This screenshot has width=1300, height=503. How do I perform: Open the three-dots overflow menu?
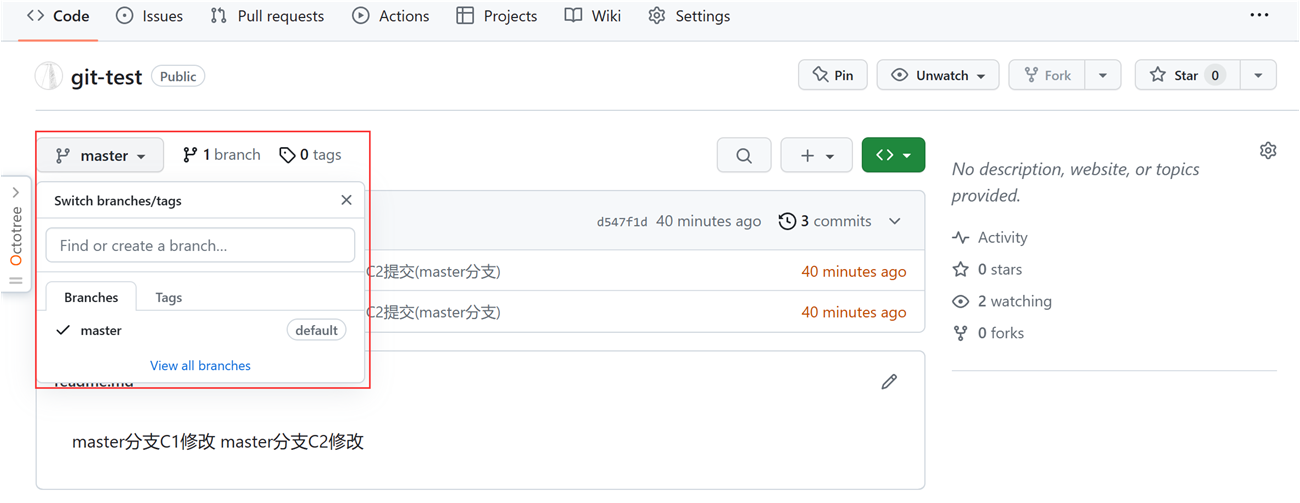[x=1259, y=15]
